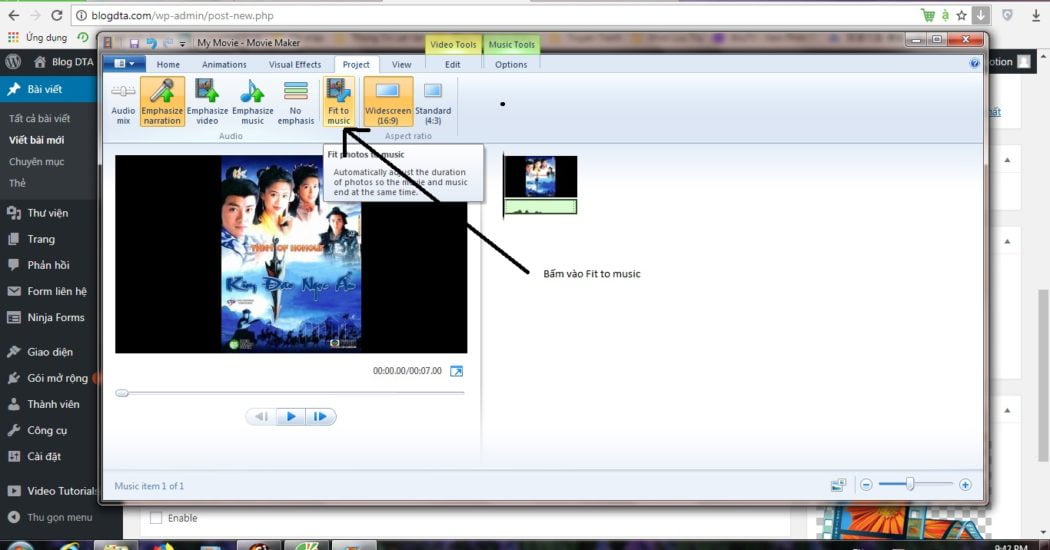Open Phản hồi comments menu
This screenshot has width=1050, height=550.
48,265
